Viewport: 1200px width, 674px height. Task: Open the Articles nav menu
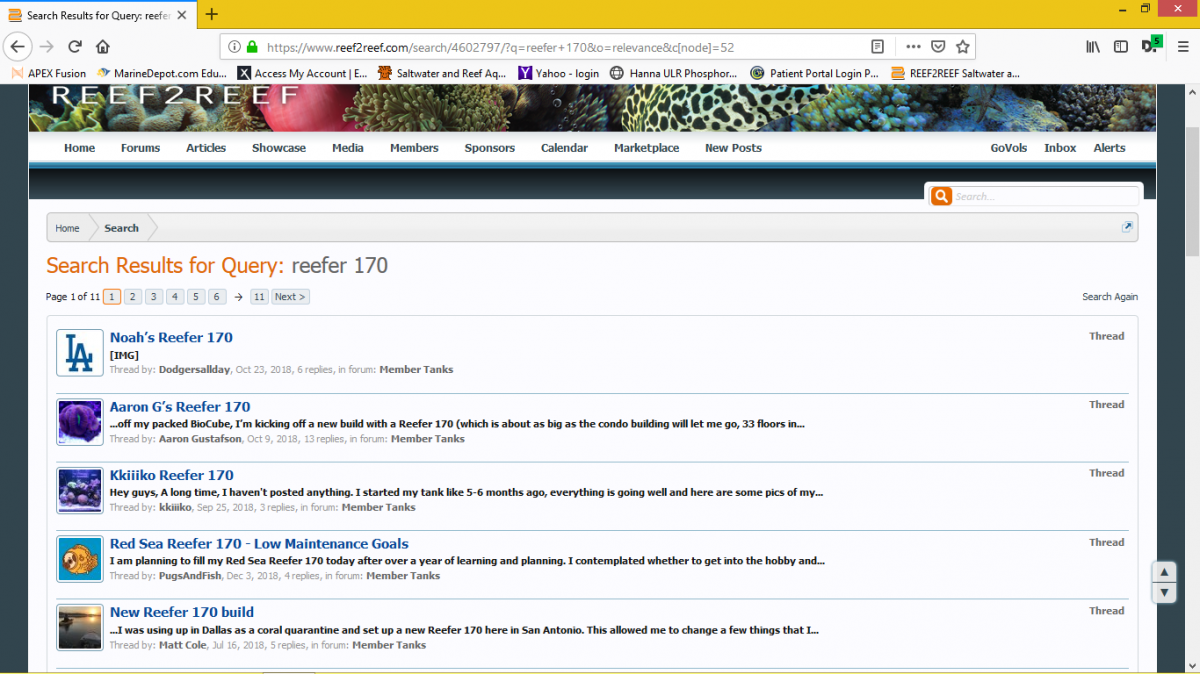206,148
